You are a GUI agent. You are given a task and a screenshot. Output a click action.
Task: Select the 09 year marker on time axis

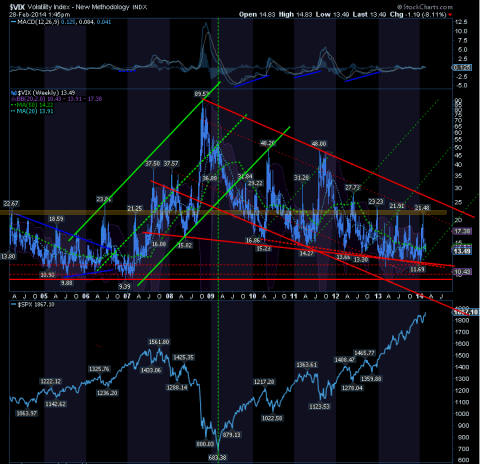pyautogui.click(x=211, y=296)
